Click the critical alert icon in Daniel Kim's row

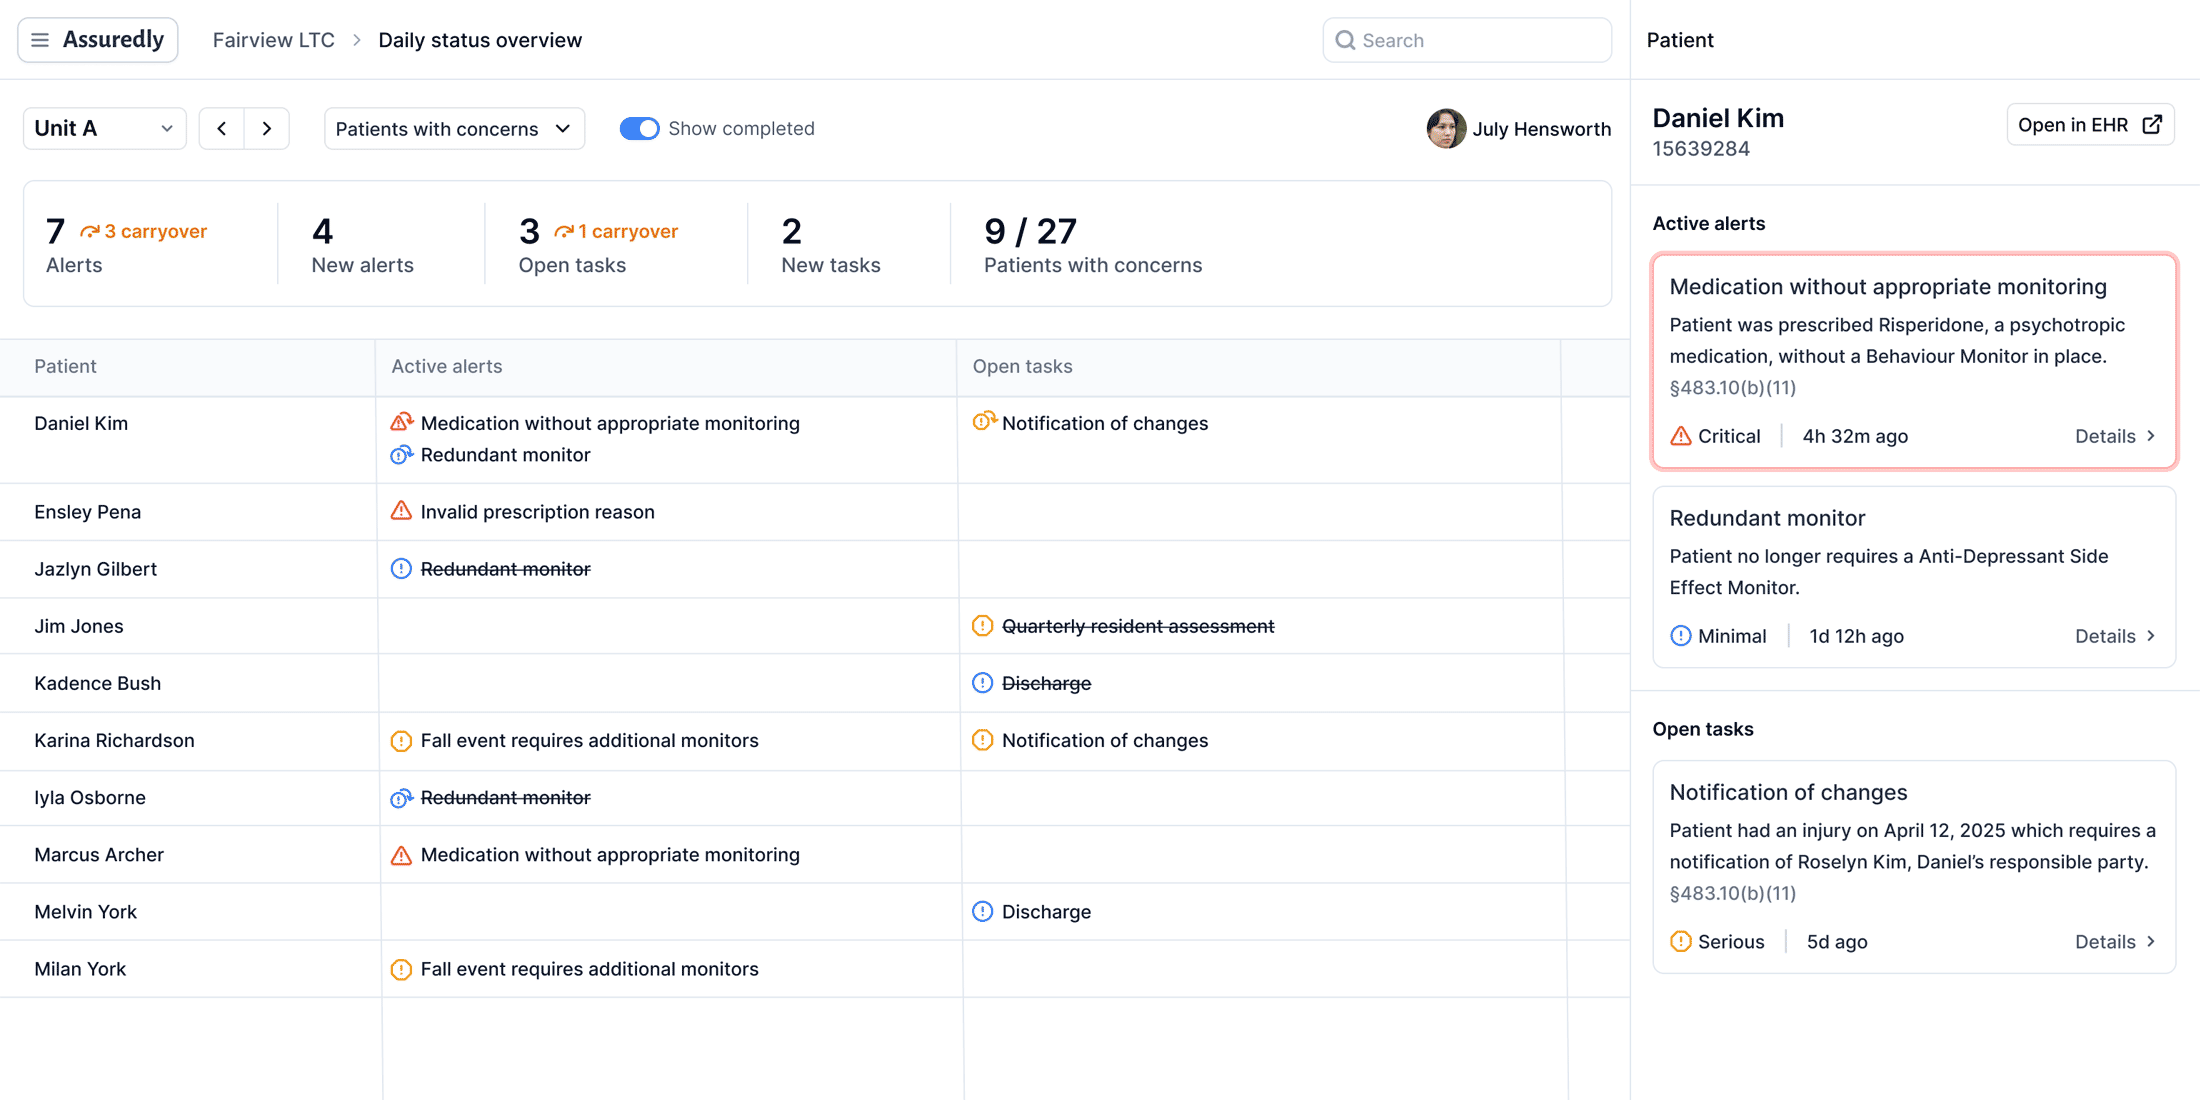(401, 421)
